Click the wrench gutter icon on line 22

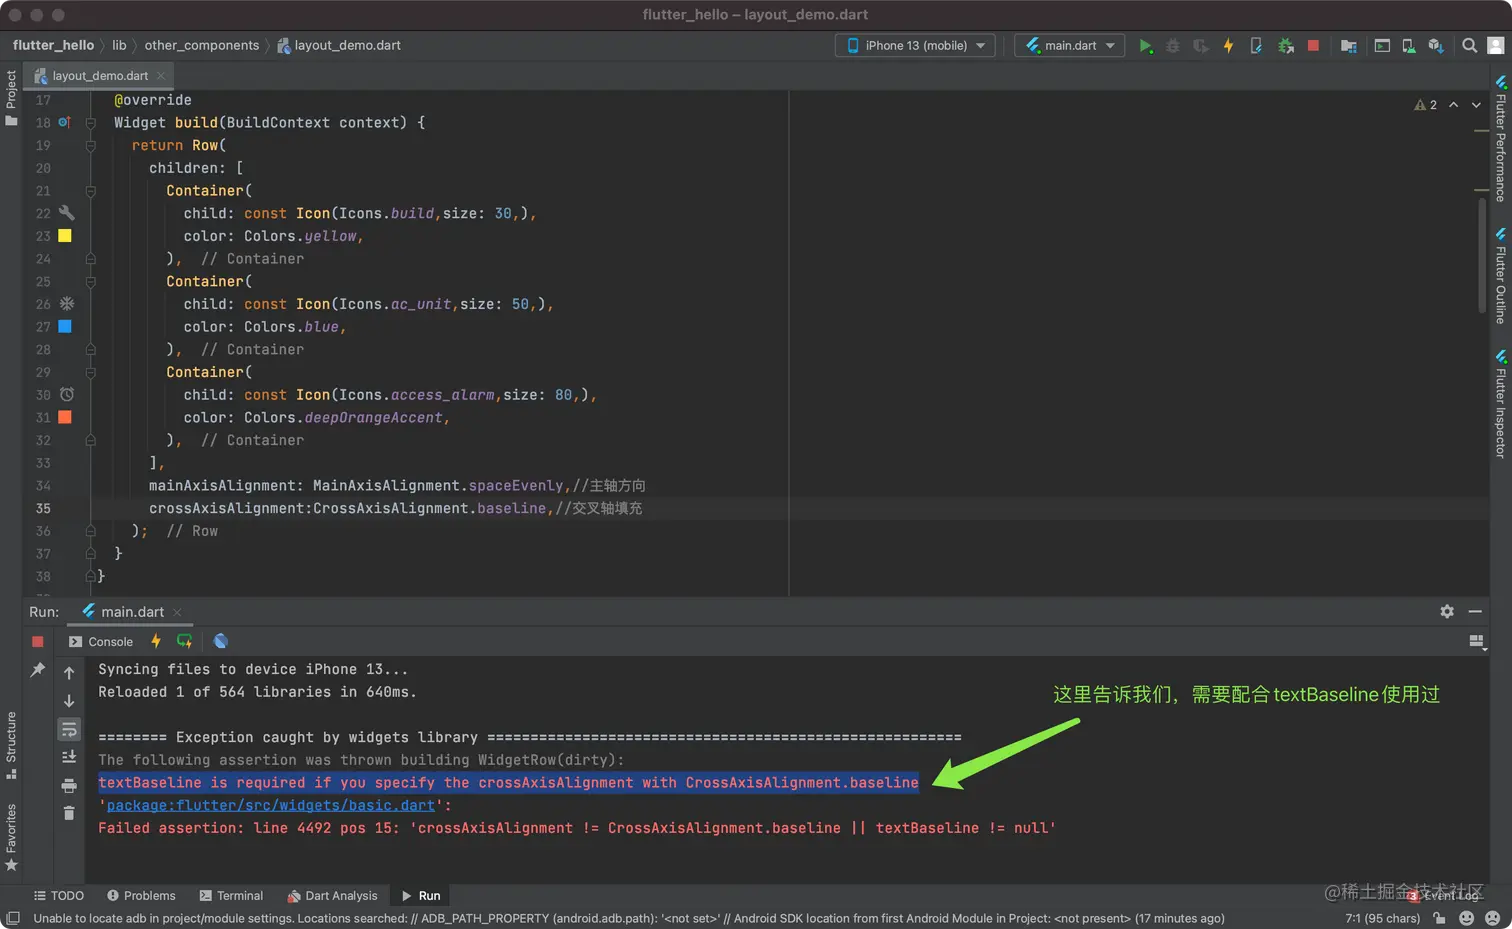(66, 213)
